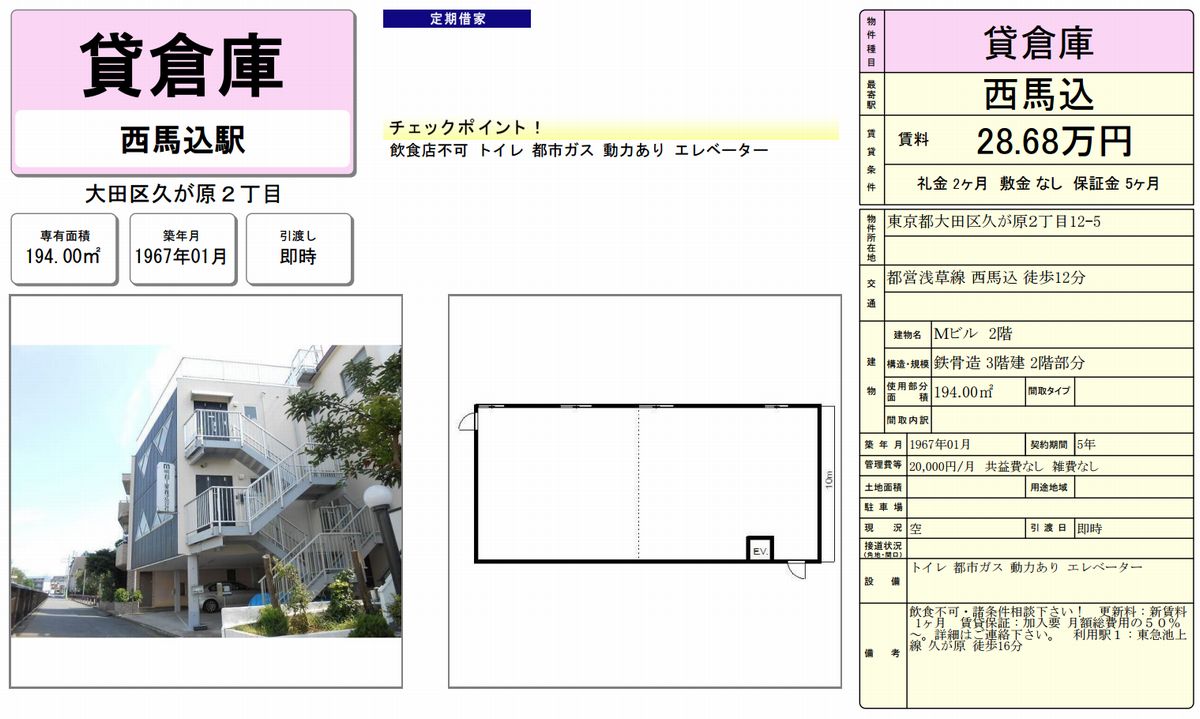Click the blue 定期借家 banner
This screenshot has width=1200, height=719.
click(x=456, y=19)
